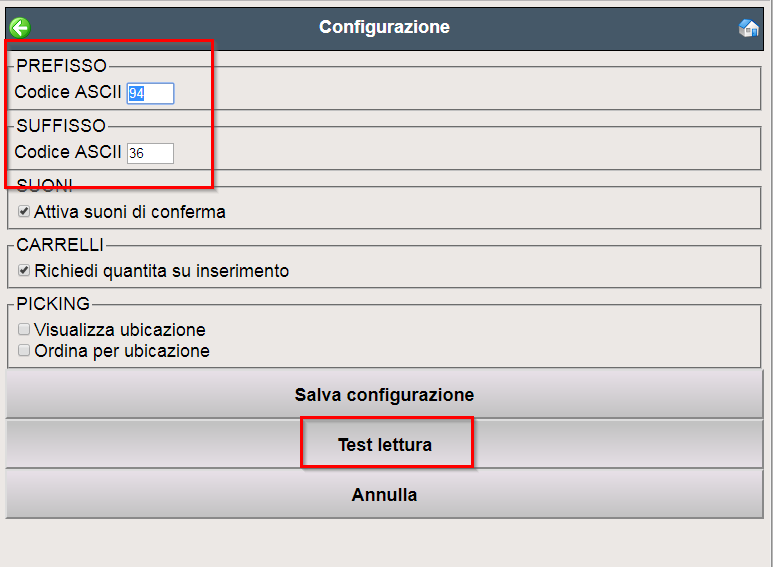Click the PREFISSO section legend
773x567 pixels.
[62, 66]
